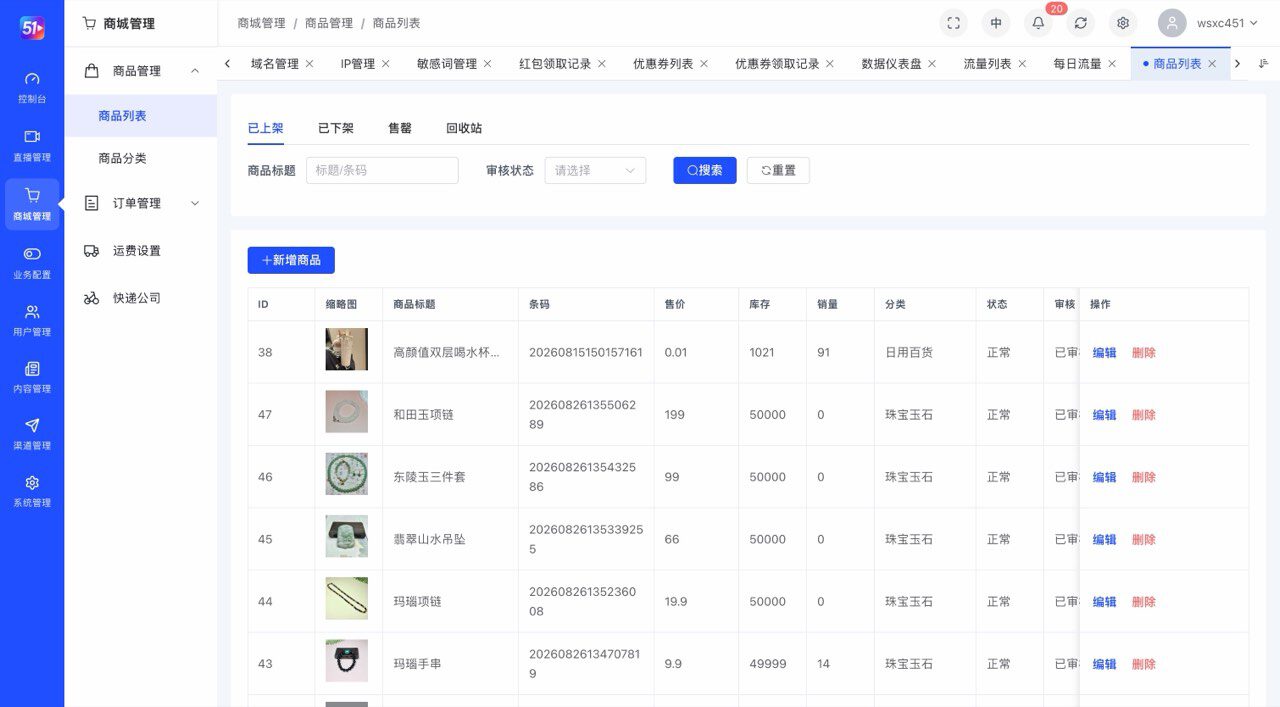
Task: Click 商品管理 in the breadcrumb
Action: point(329,23)
